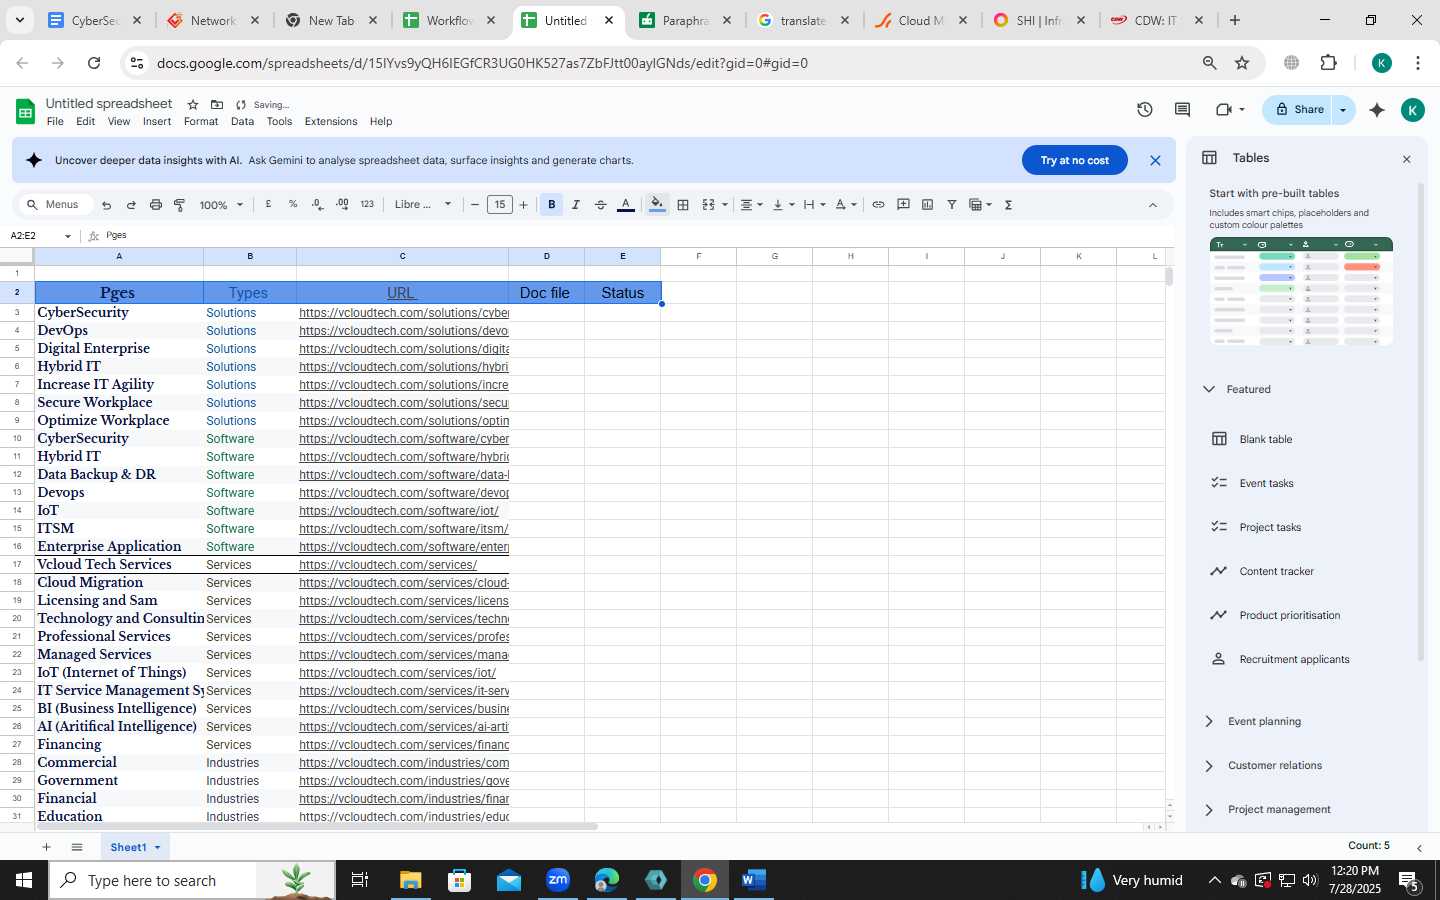Open the Edit menu
This screenshot has height=900, width=1440.
86,122
